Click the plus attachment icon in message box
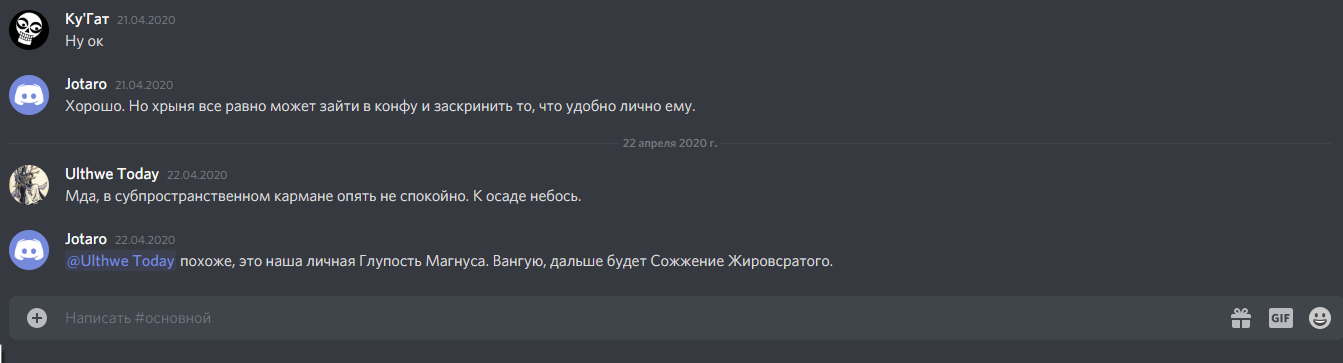This screenshot has height=363, width=1343. [37, 318]
